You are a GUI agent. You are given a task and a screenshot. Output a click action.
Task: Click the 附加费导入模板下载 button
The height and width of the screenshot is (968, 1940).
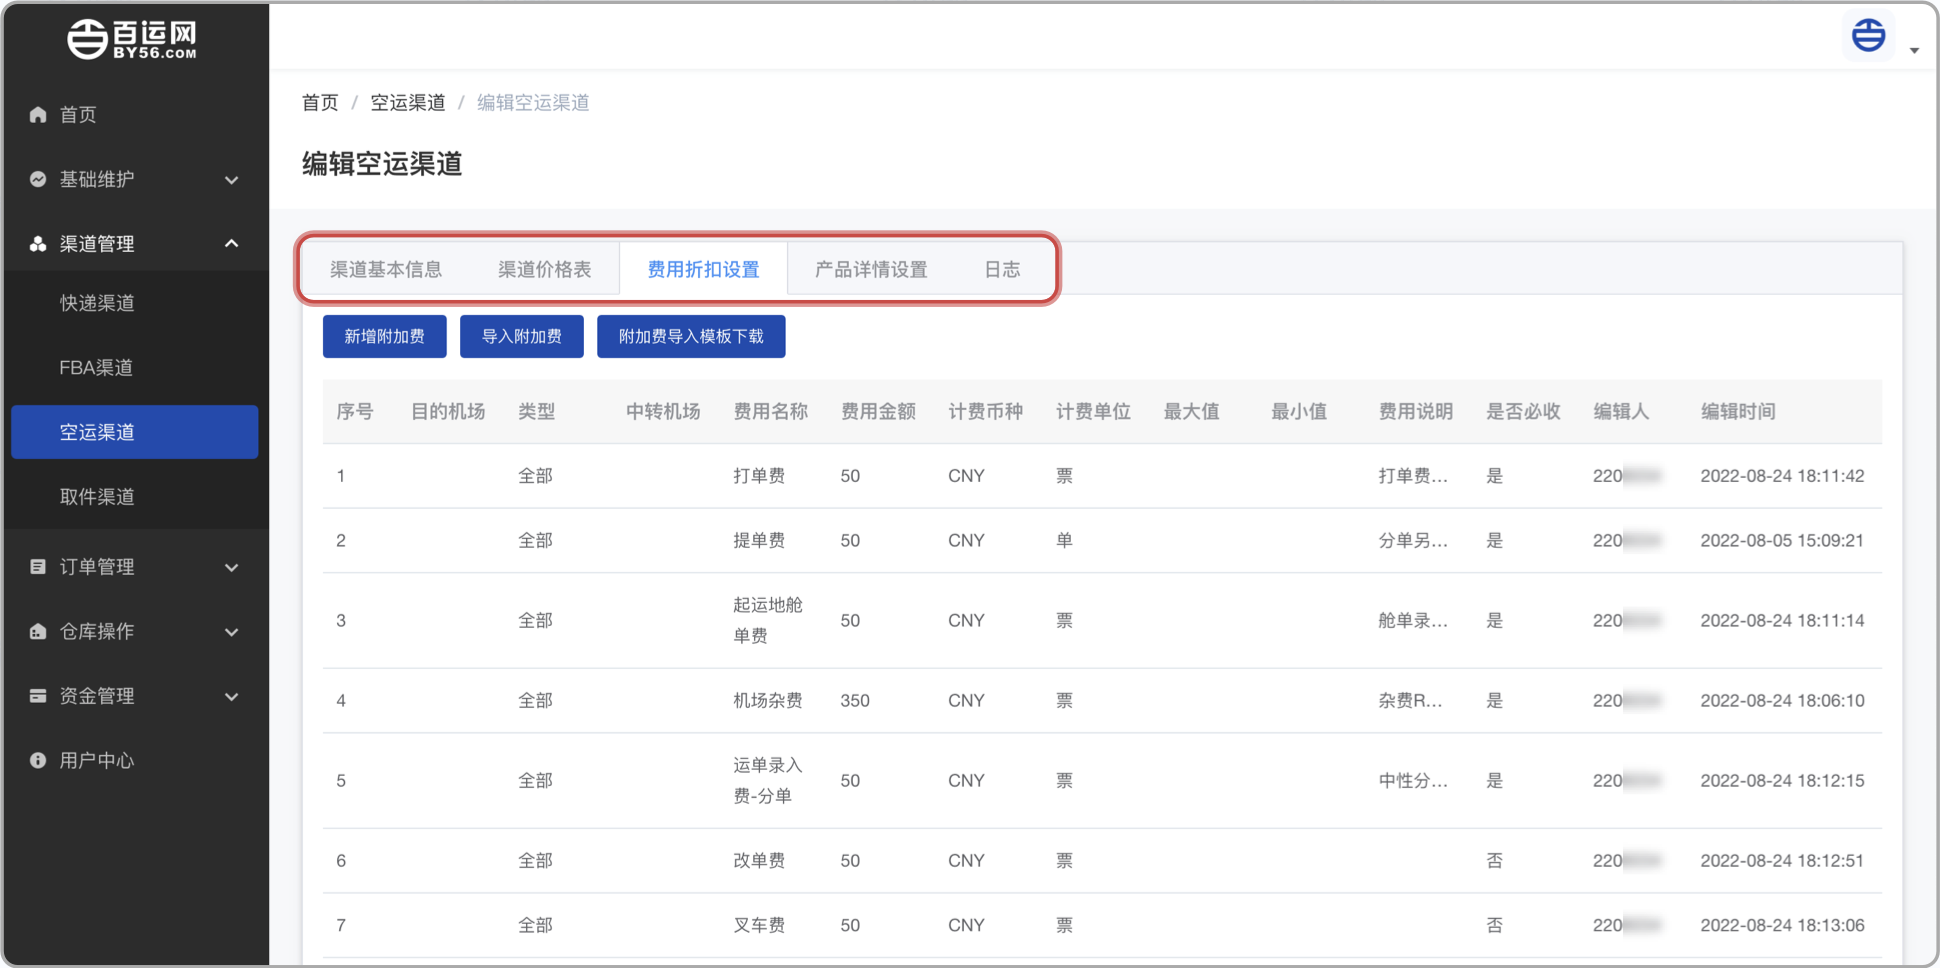click(690, 337)
